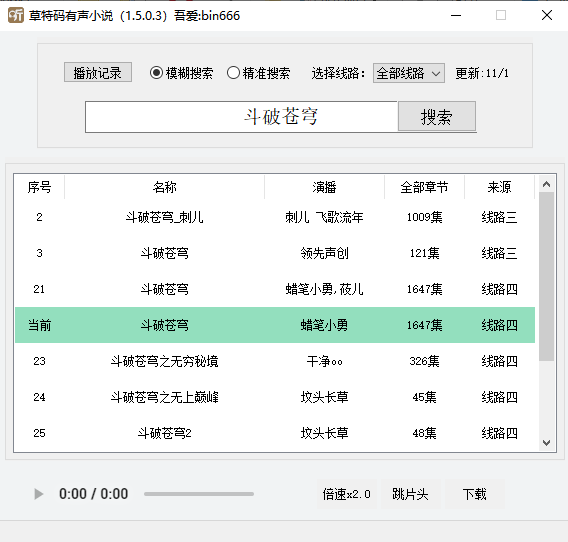The height and width of the screenshot is (542, 568).
Task: Click the vertical scrollbar thumb
Action: tap(547, 276)
